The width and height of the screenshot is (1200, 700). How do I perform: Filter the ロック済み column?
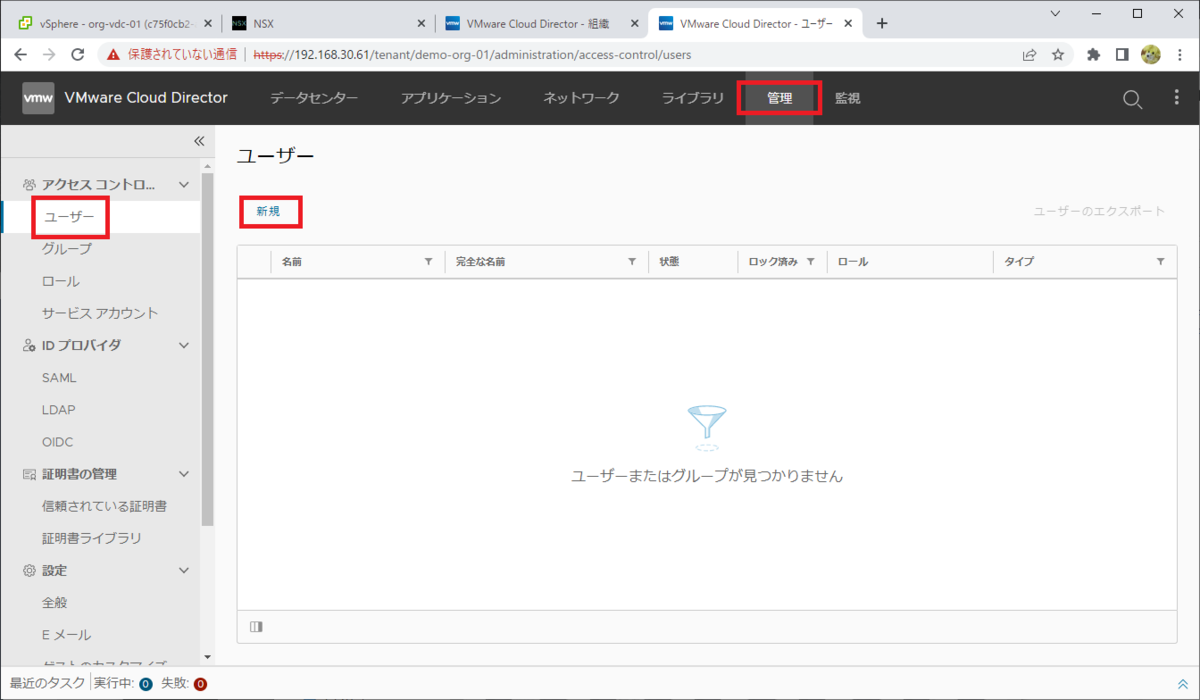coord(811,261)
